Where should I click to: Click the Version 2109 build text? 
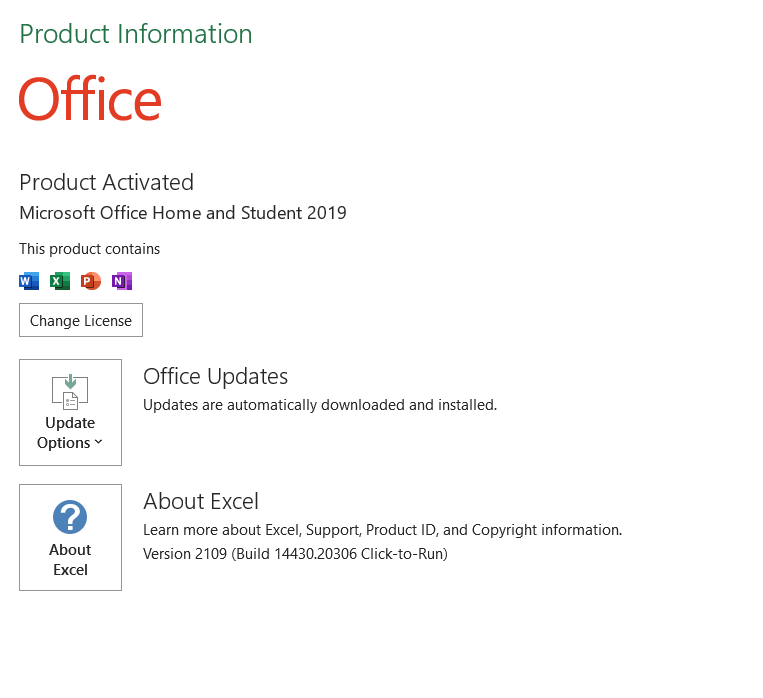[x=295, y=554]
